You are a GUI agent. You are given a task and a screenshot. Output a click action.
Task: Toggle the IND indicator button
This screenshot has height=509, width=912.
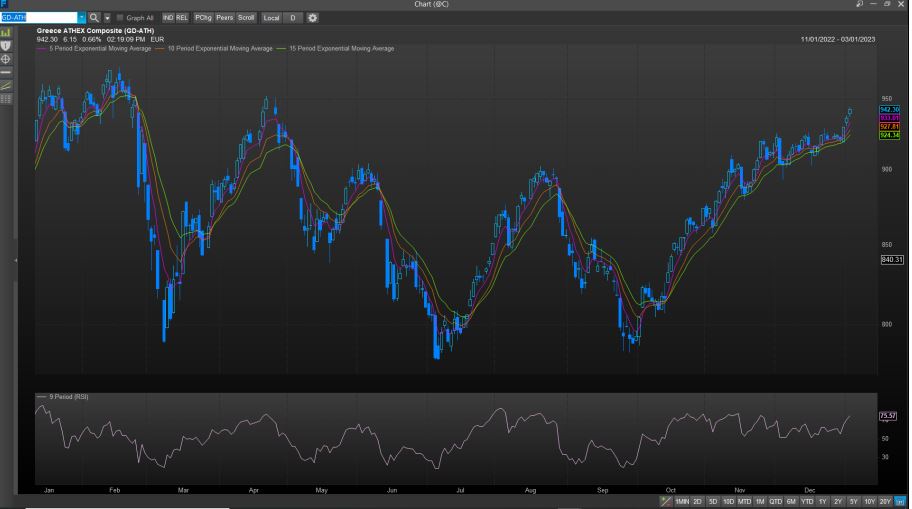168,18
